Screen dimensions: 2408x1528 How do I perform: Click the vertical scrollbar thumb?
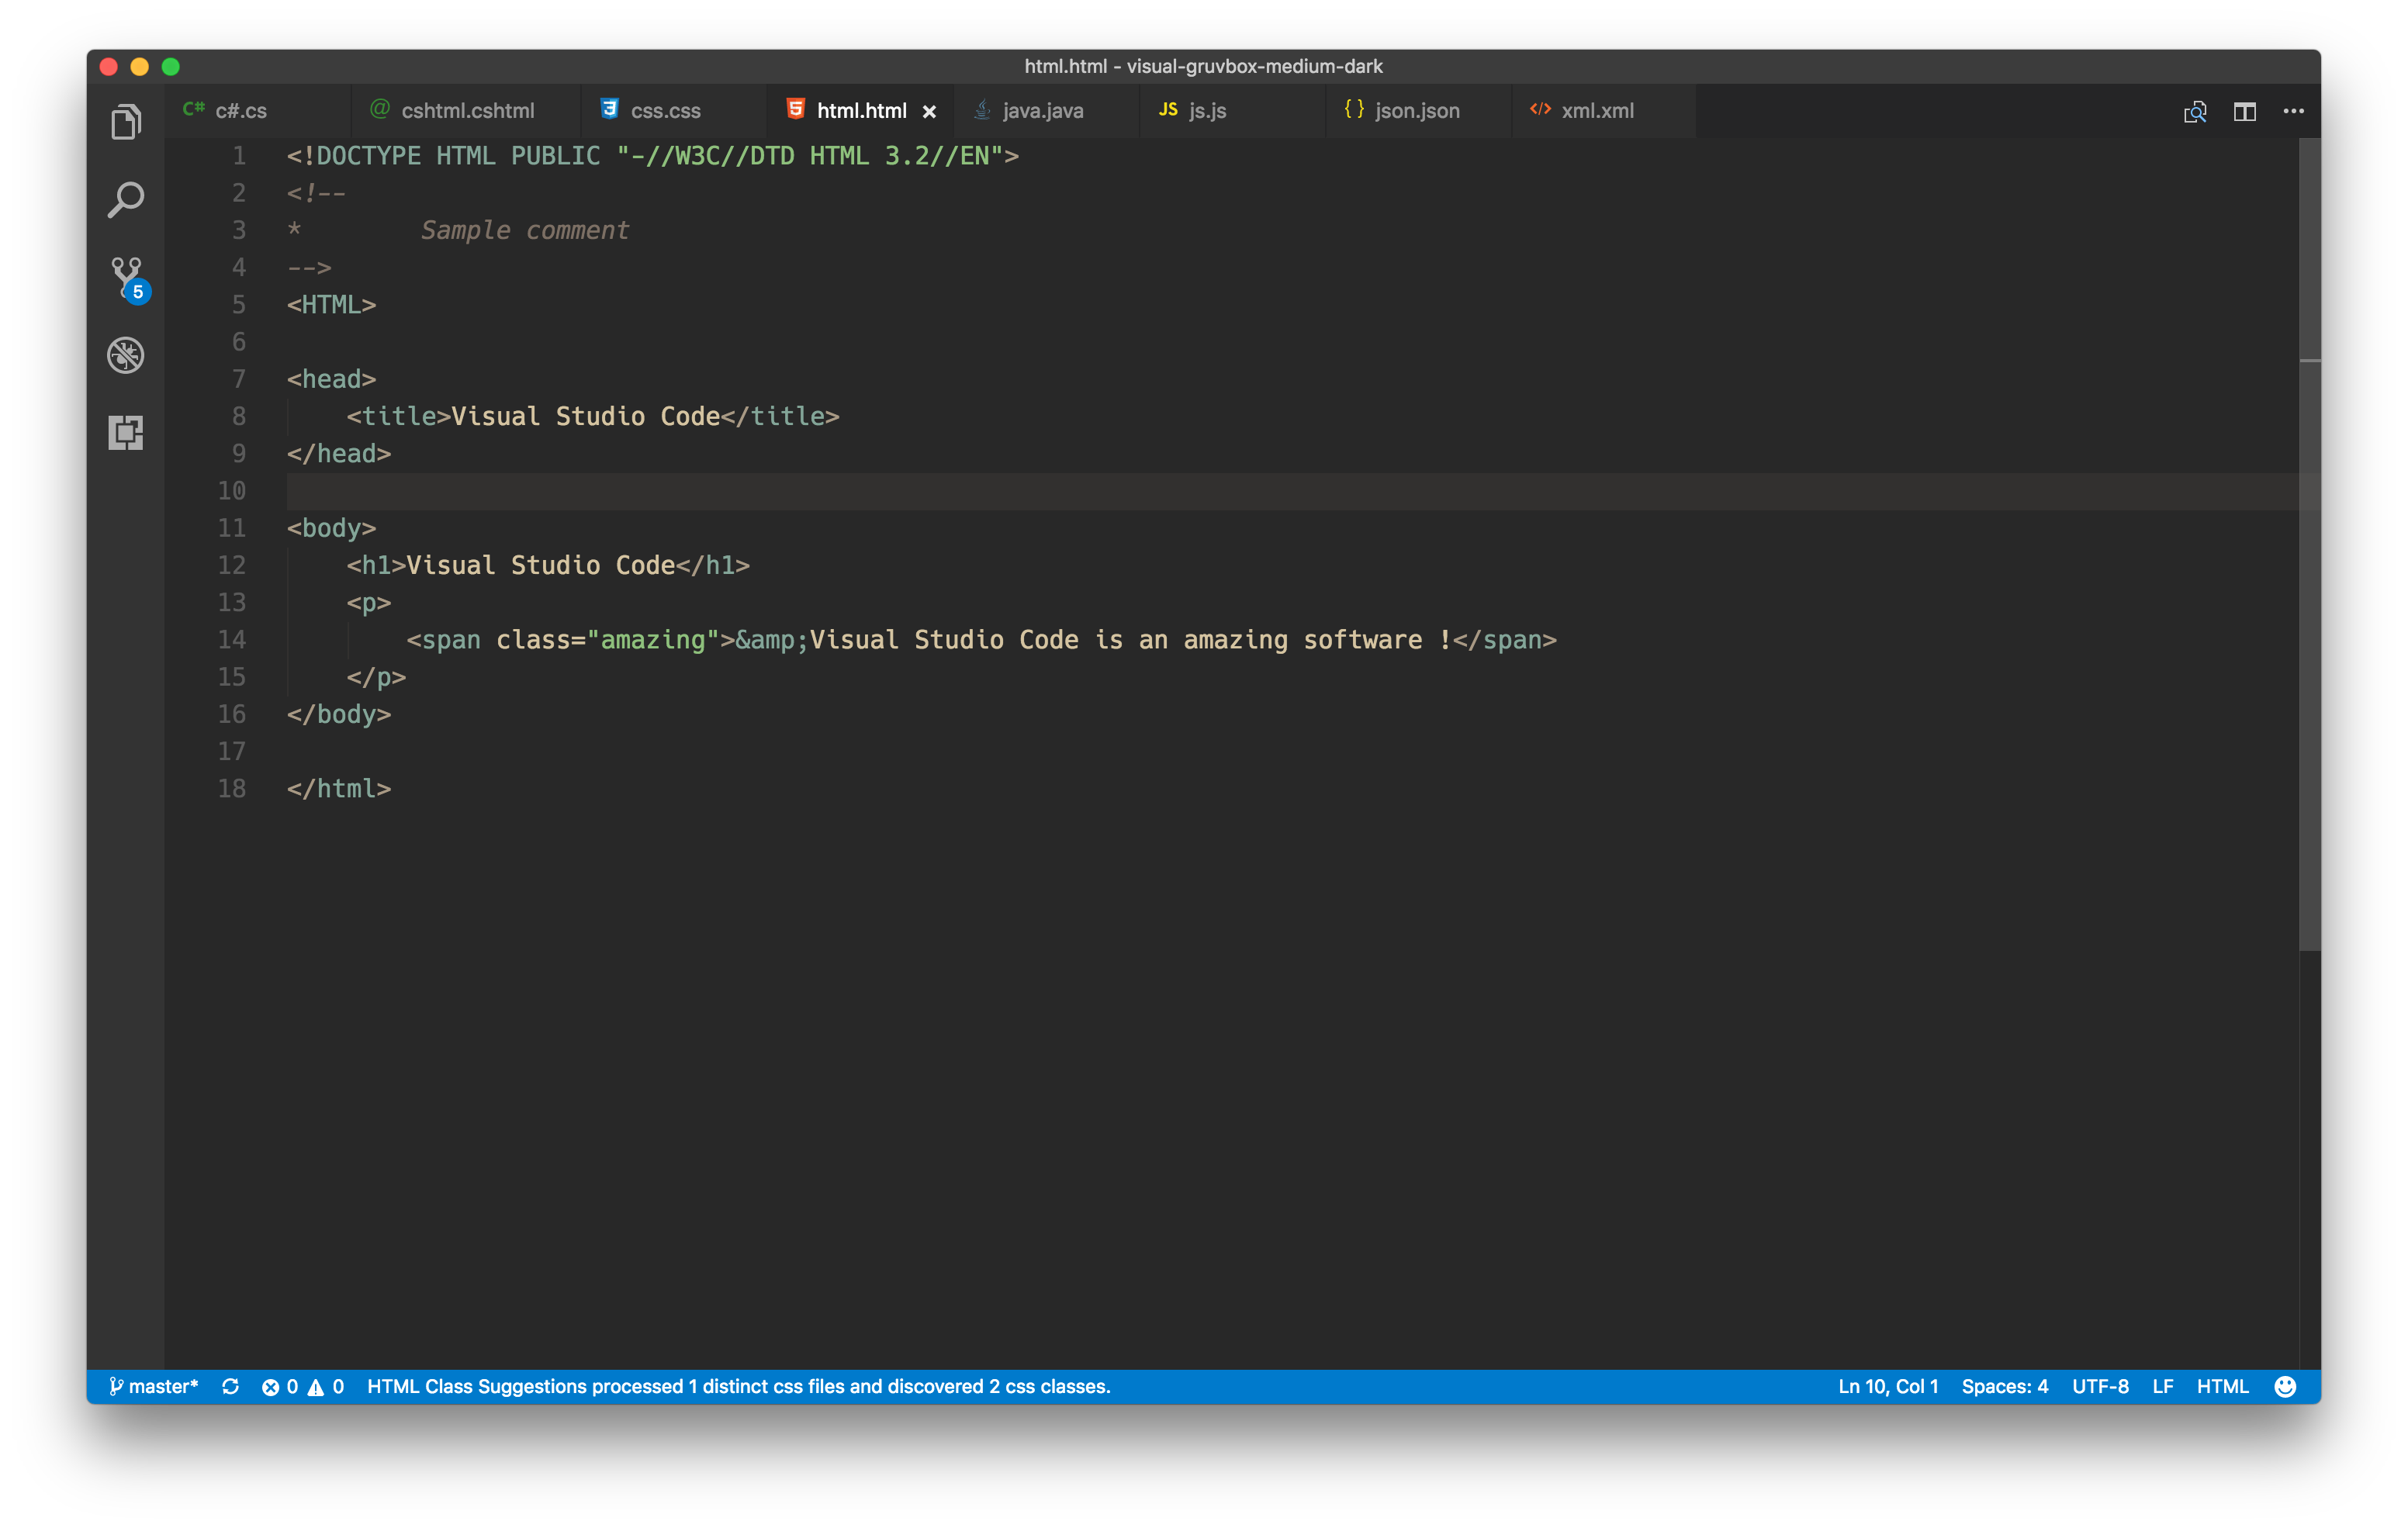2309,545
